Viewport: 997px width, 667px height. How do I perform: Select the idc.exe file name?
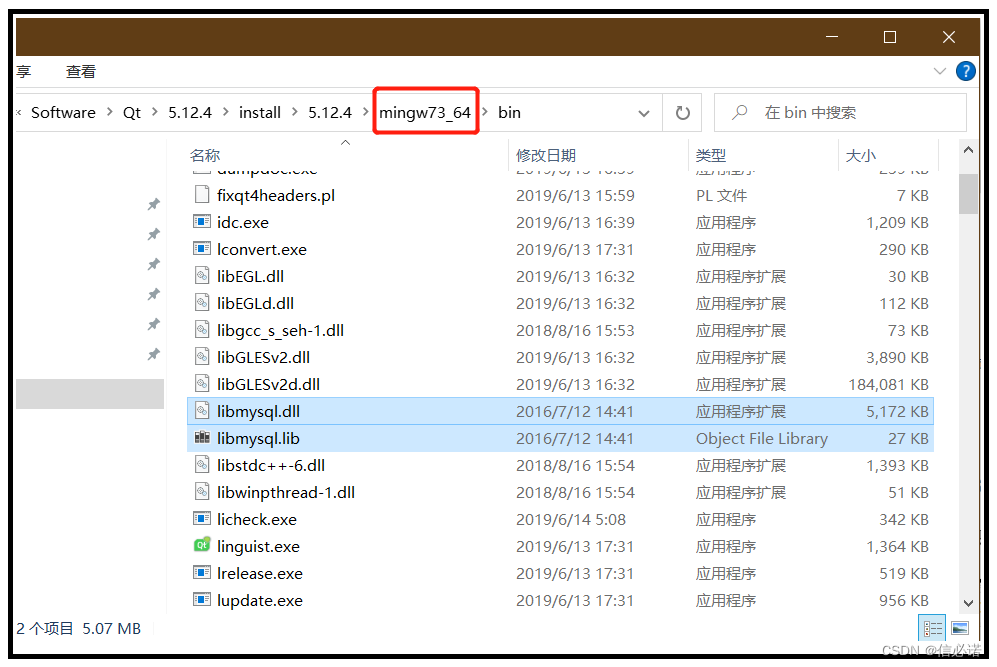pyautogui.click(x=243, y=223)
